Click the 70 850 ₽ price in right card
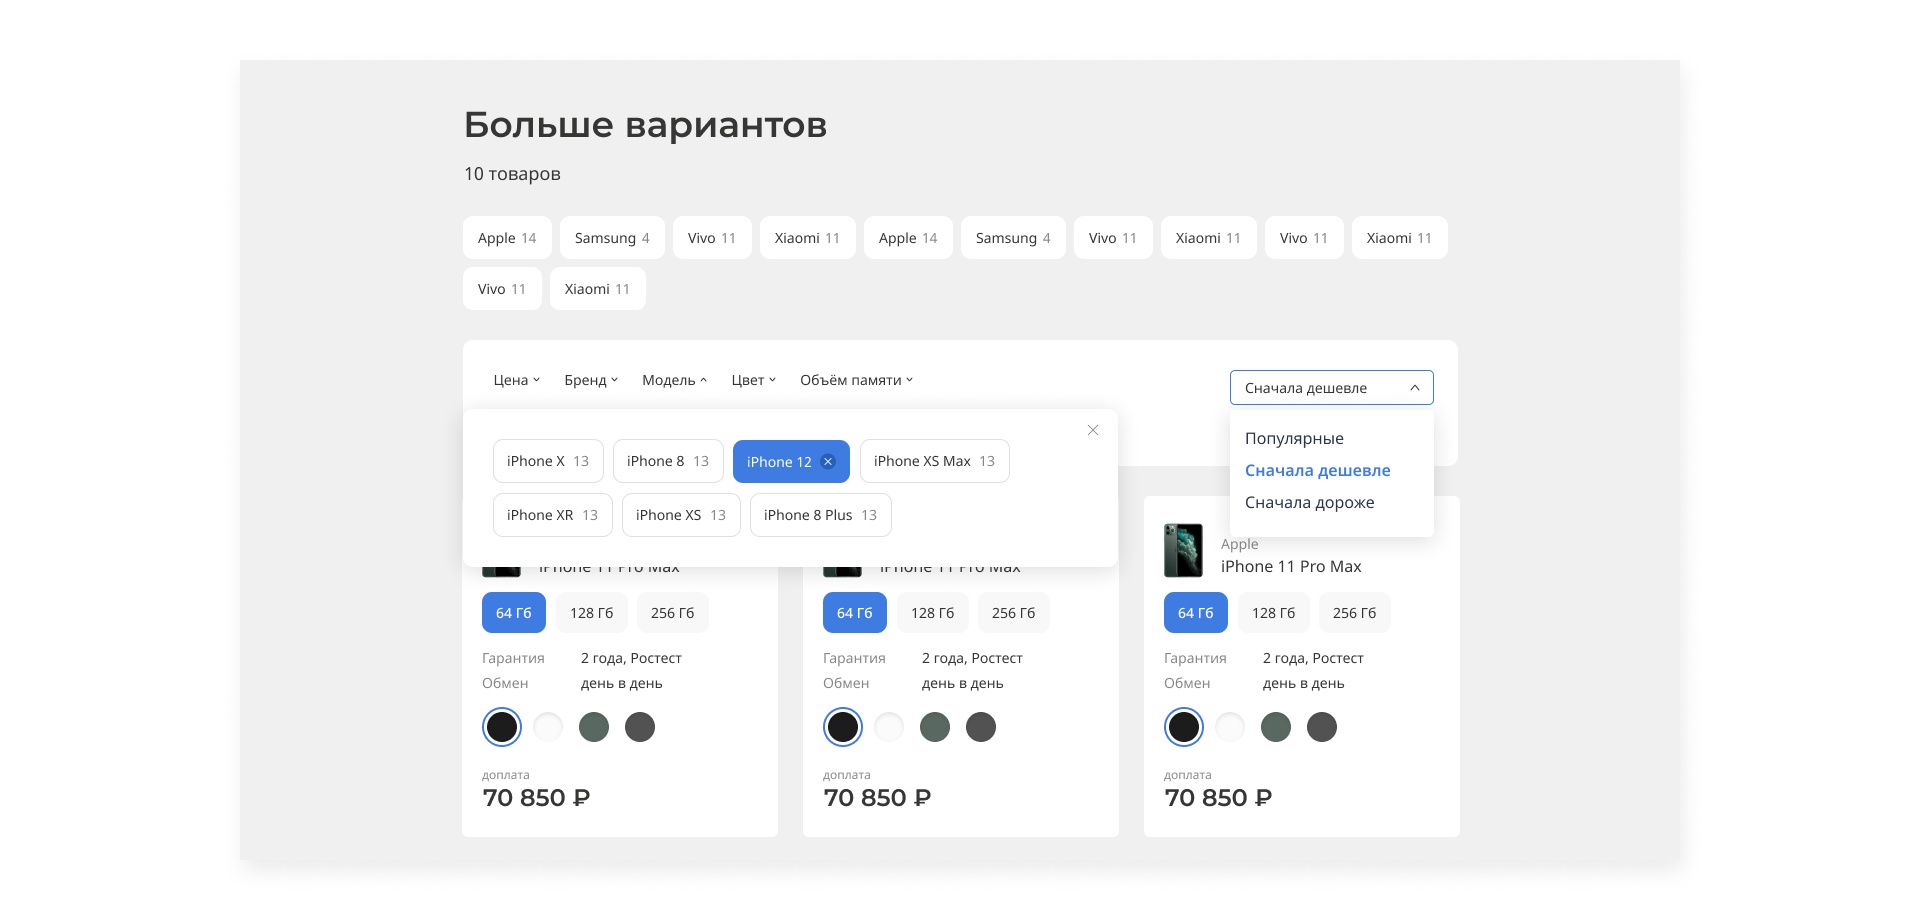 (x=1218, y=798)
